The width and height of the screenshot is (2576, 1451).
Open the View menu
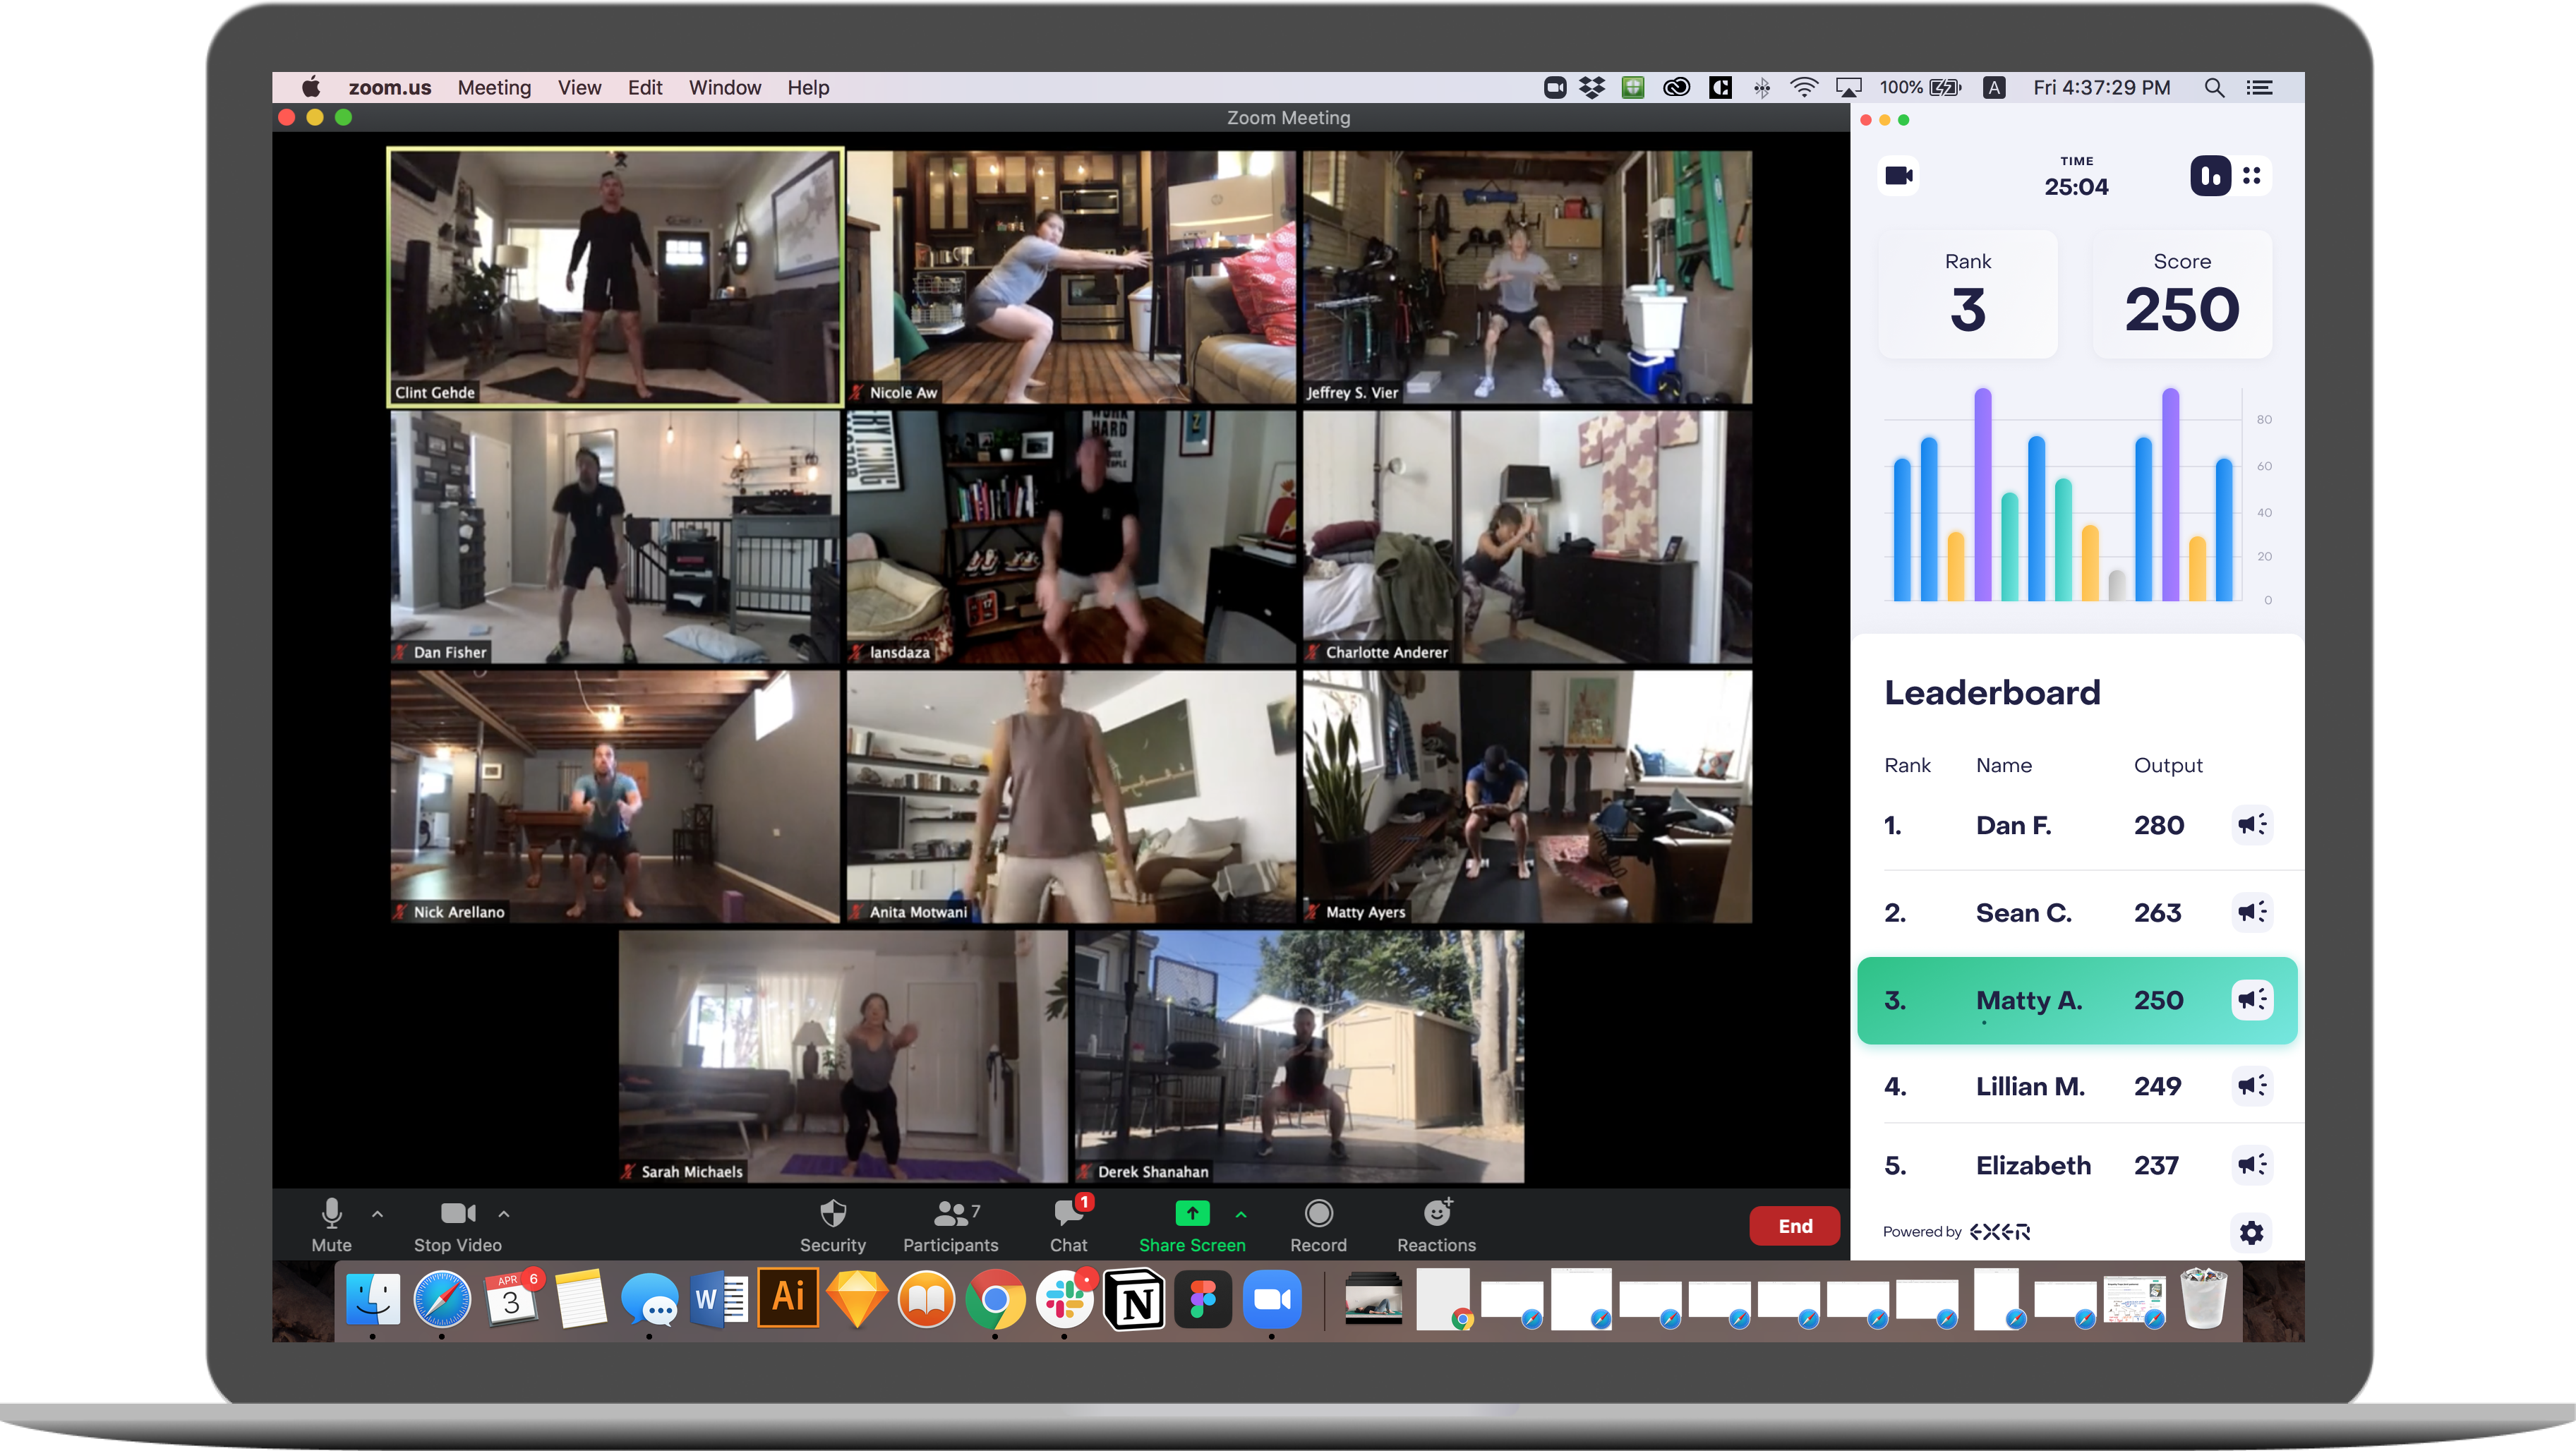[x=579, y=88]
